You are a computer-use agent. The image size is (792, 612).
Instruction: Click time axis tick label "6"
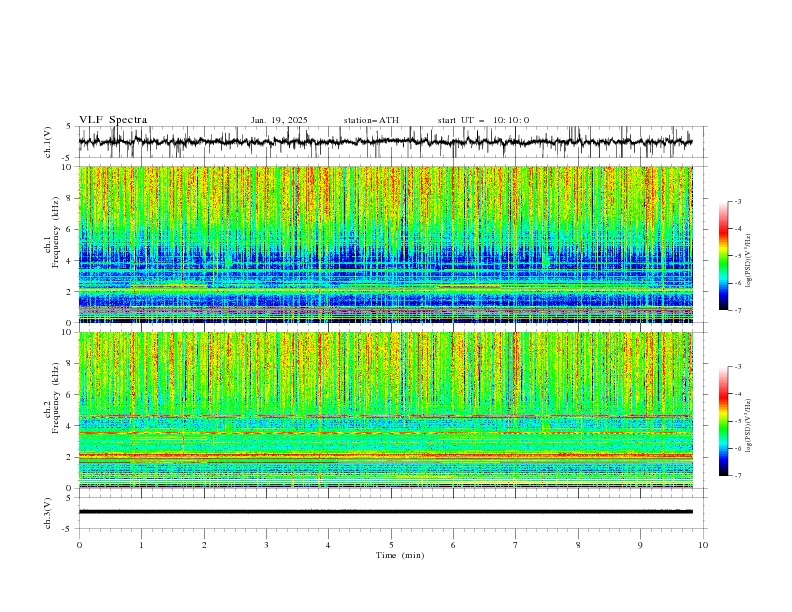[453, 545]
